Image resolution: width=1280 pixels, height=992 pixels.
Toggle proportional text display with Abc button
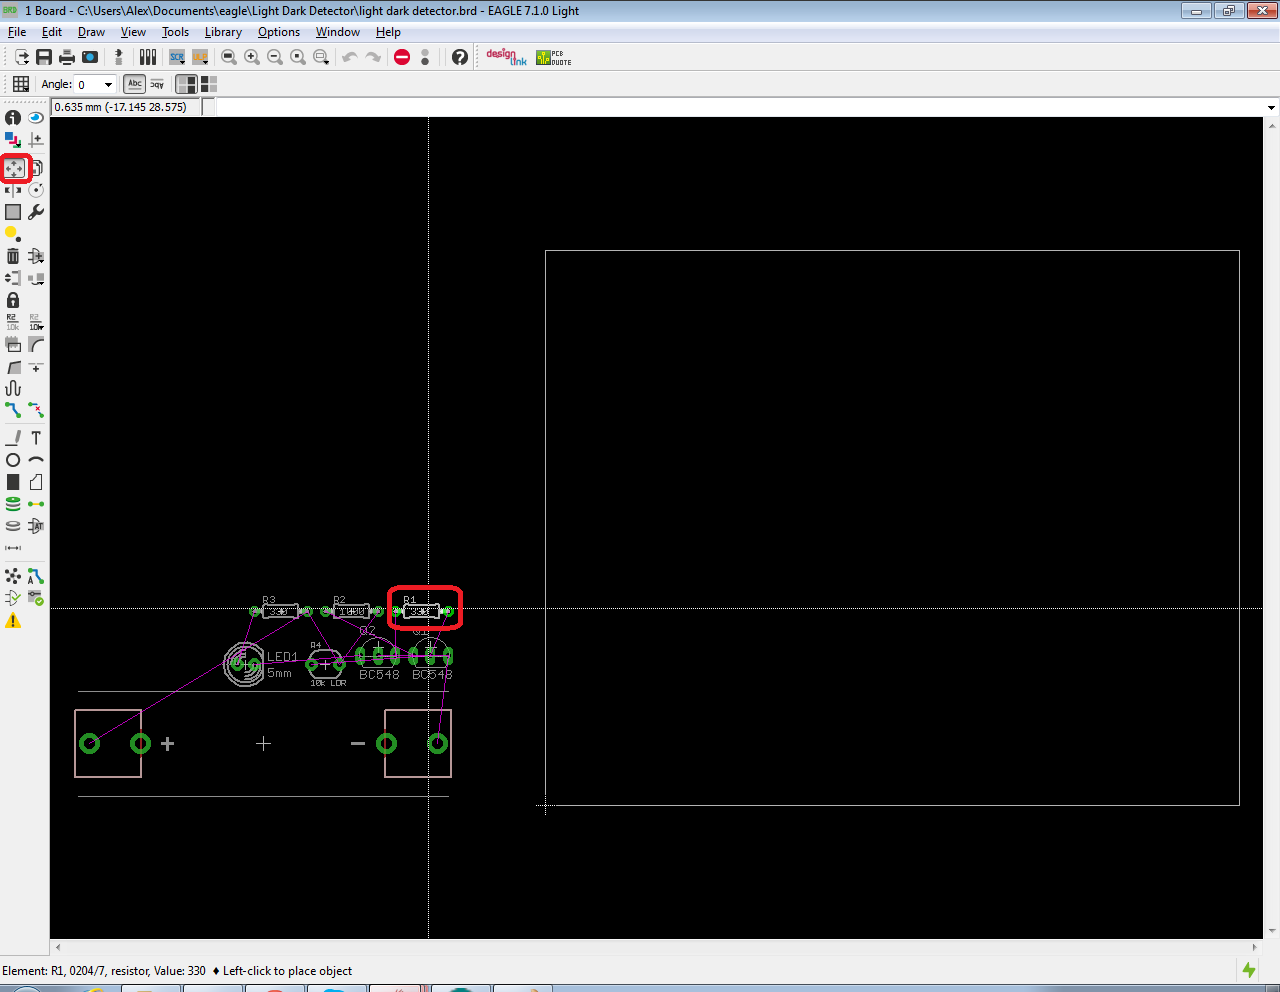tap(134, 84)
